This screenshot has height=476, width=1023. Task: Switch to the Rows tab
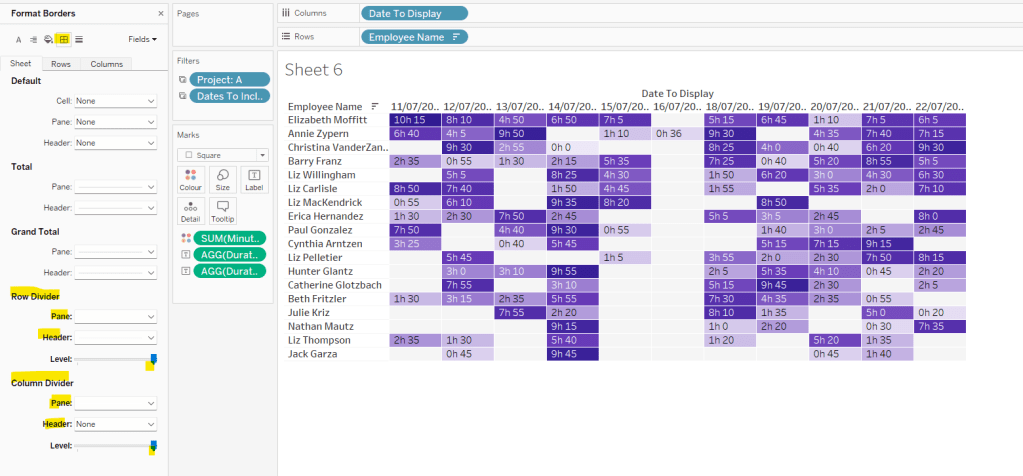(x=61, y=64)
